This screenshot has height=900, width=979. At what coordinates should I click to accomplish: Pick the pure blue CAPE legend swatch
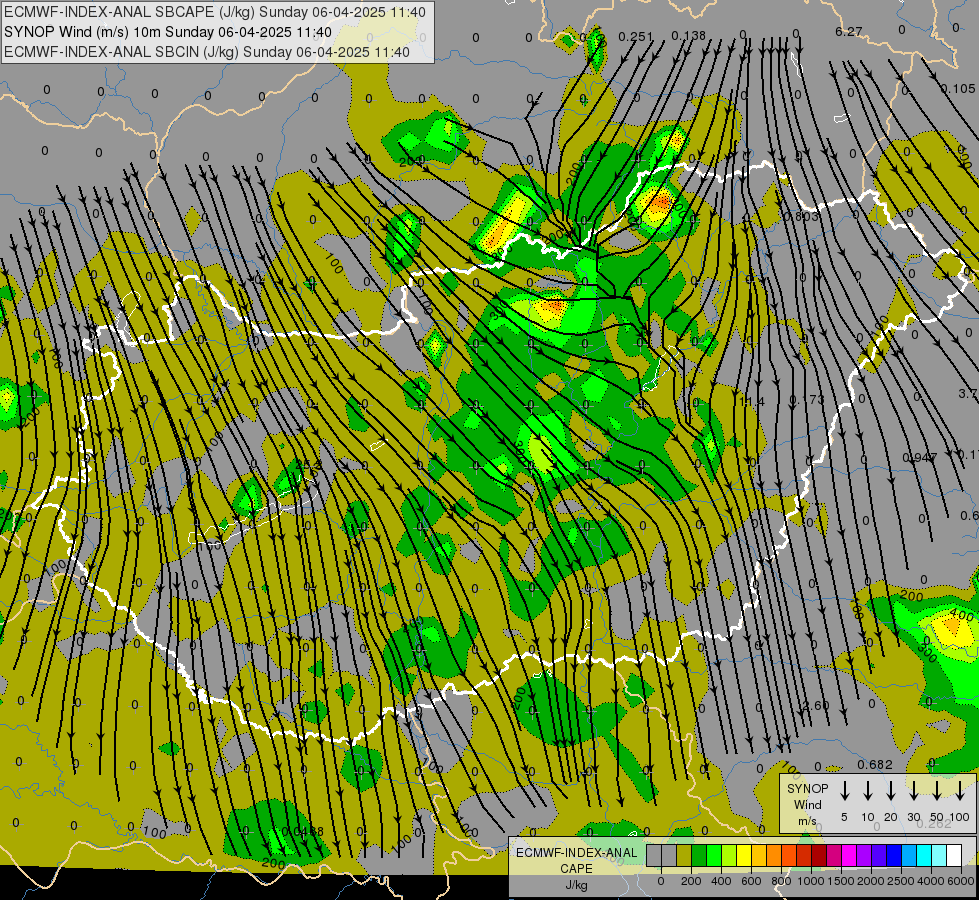tap(895, 855)
